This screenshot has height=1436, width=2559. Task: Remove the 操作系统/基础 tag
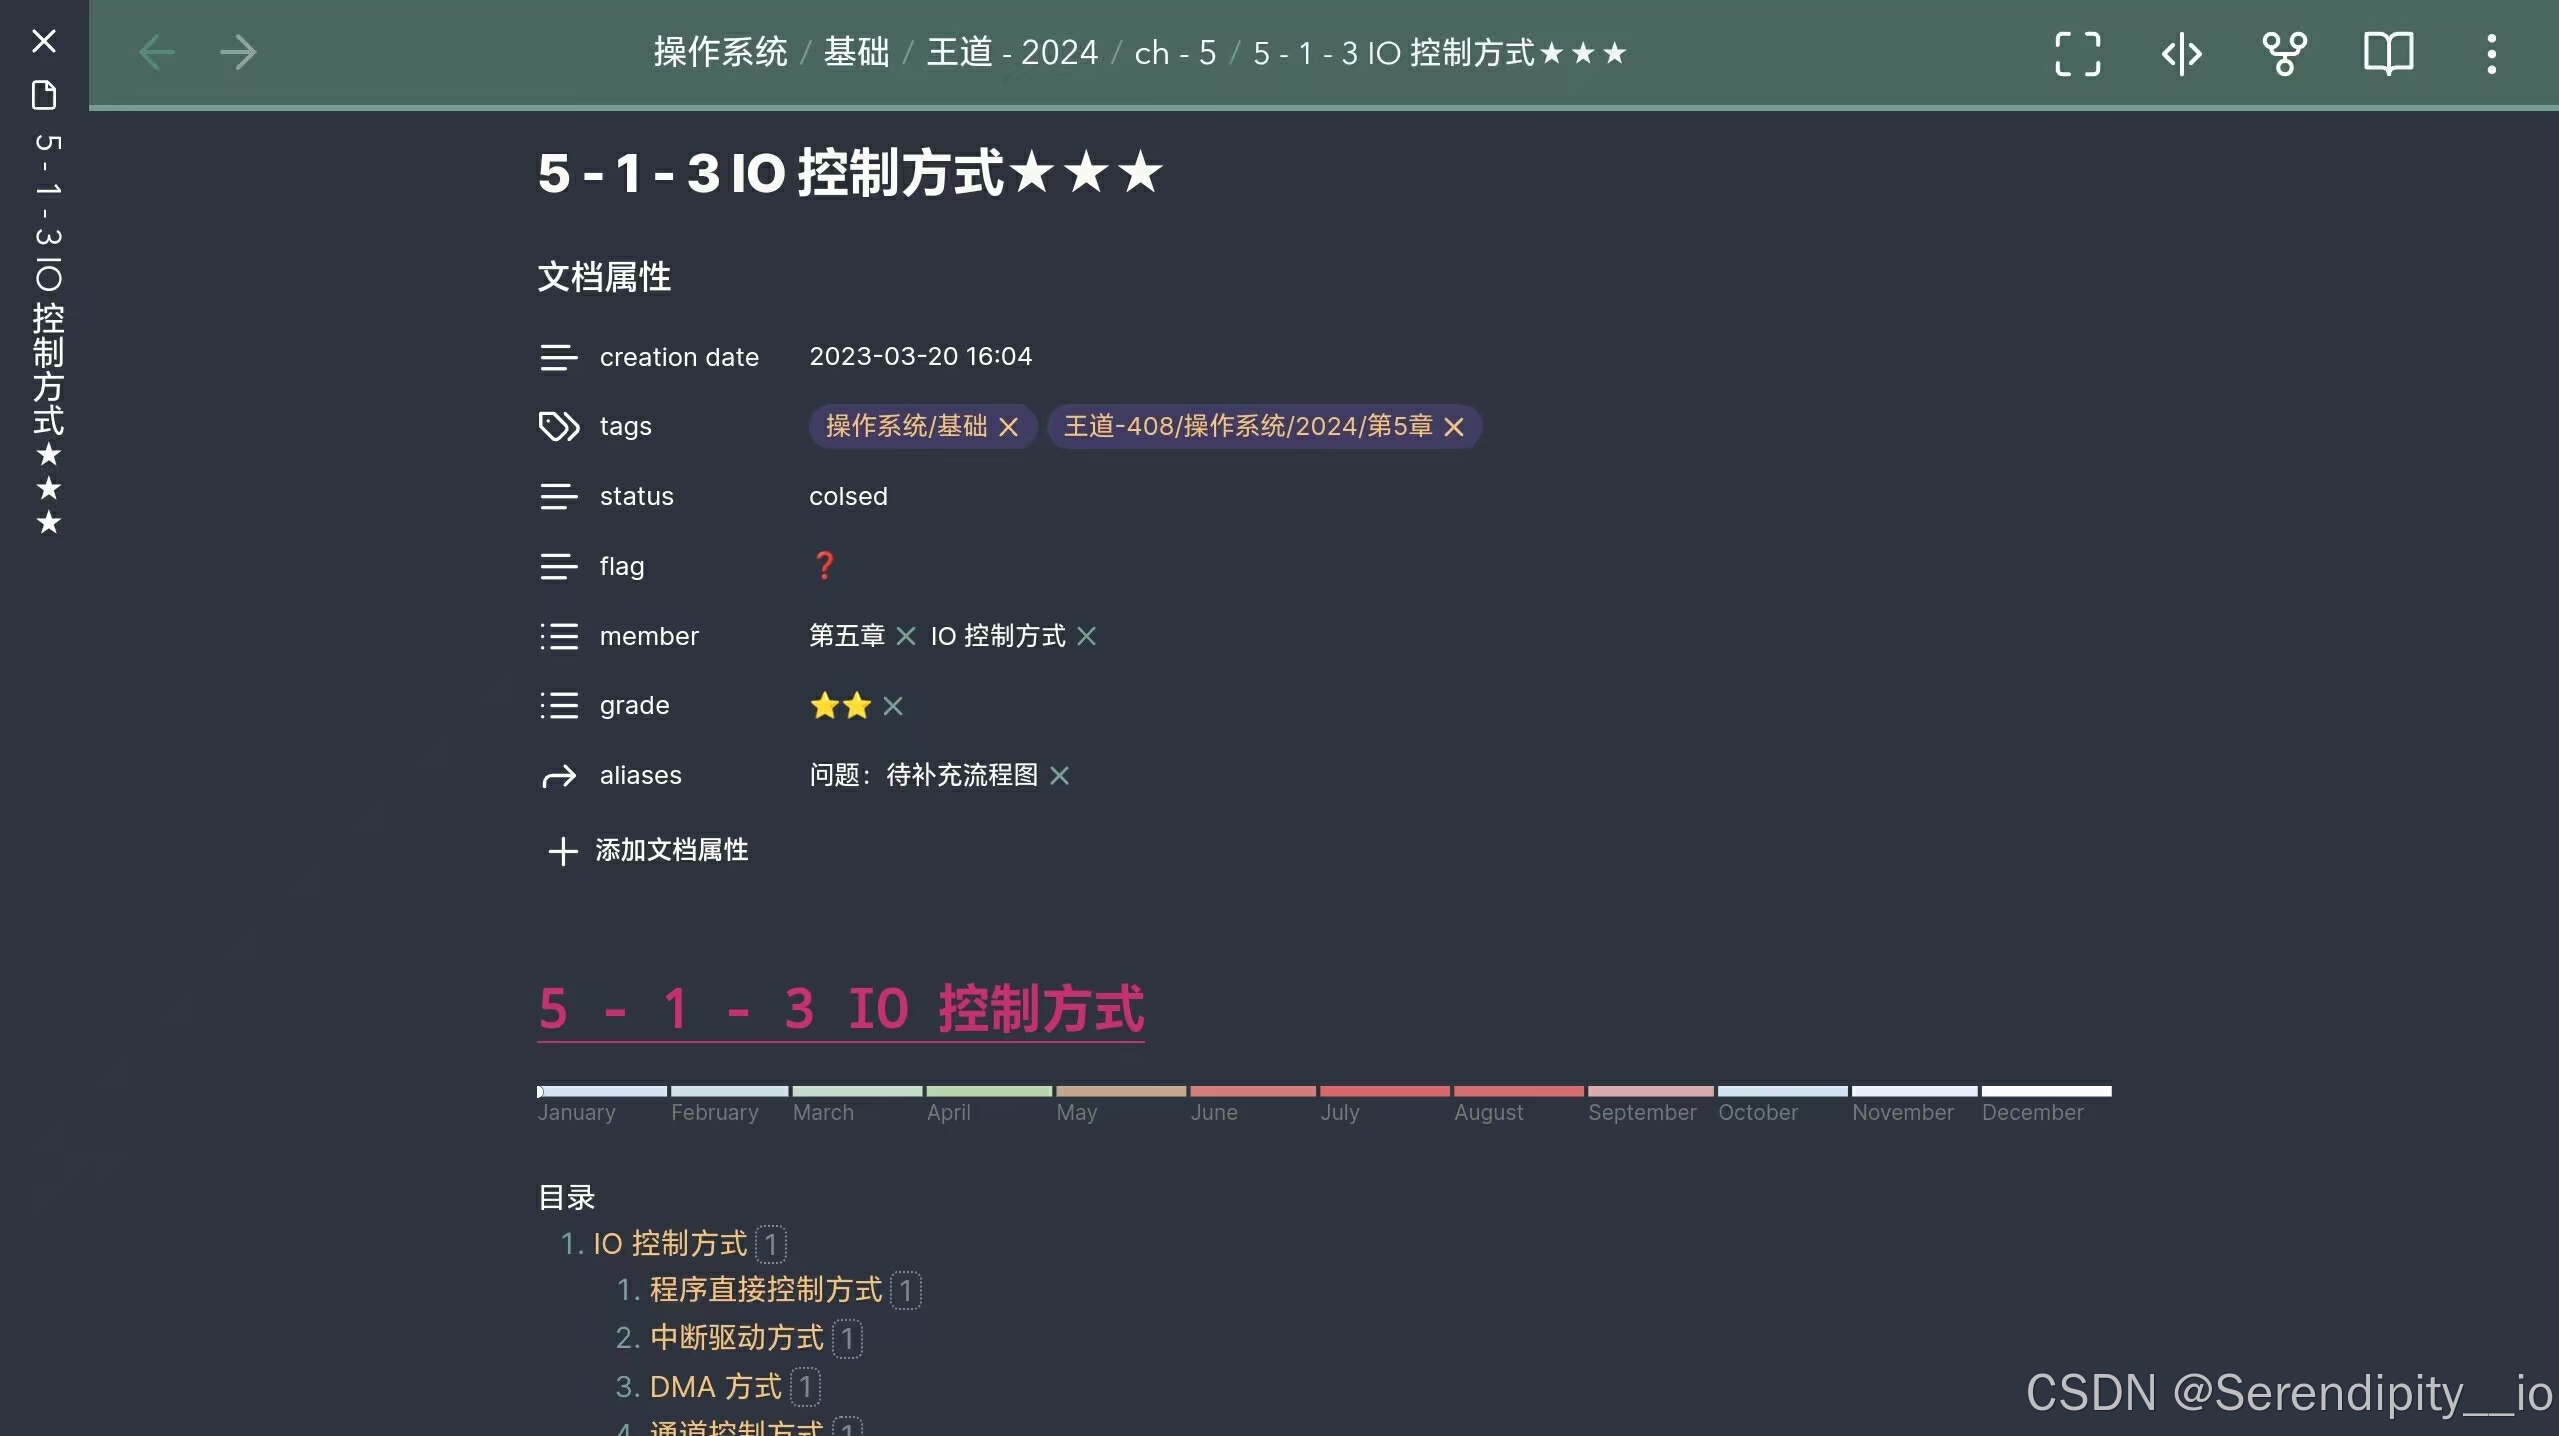pyautogui.click(x=1008, y=427)
